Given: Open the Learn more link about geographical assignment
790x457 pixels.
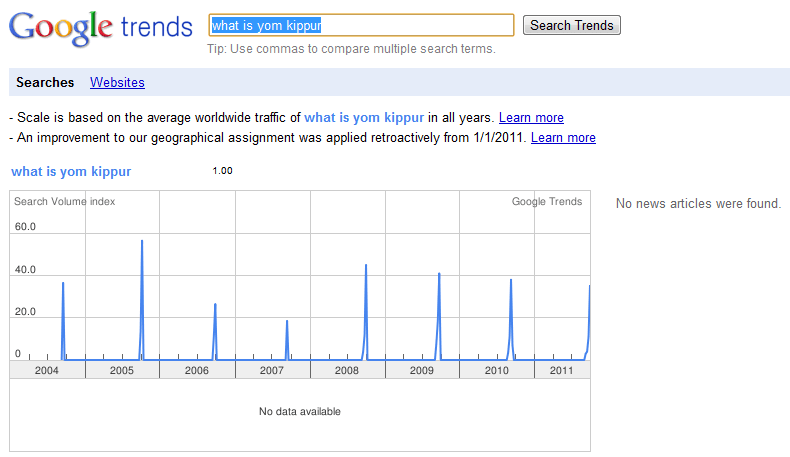Looking at the screenshot, I should (563, 138).
